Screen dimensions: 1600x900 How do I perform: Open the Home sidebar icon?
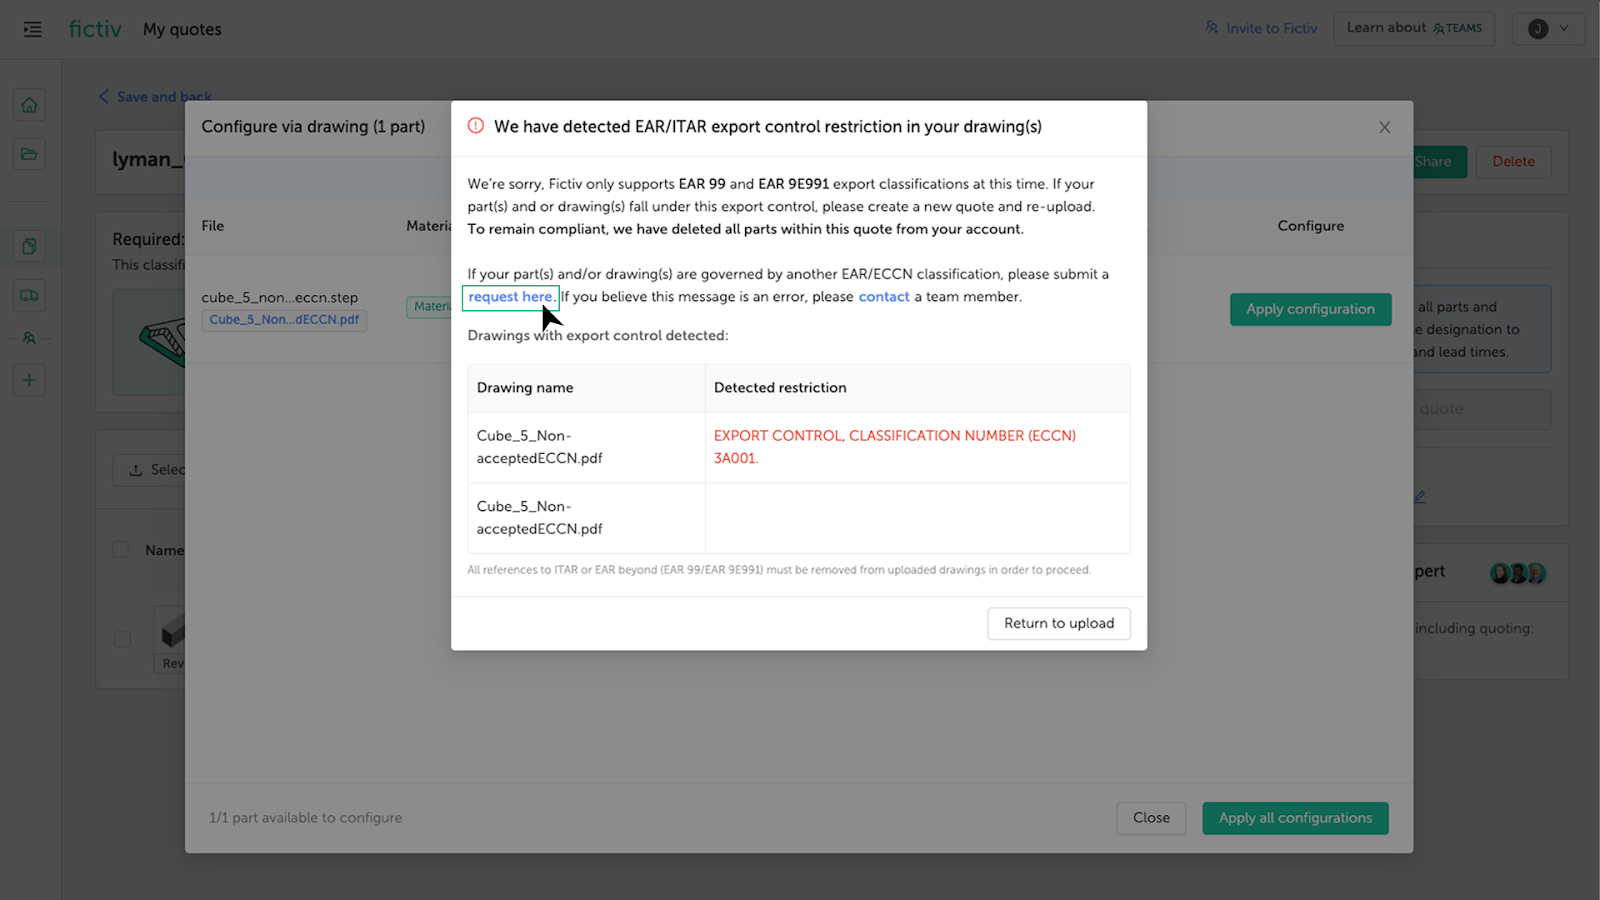pyautogui.click(x=29, y=104)
